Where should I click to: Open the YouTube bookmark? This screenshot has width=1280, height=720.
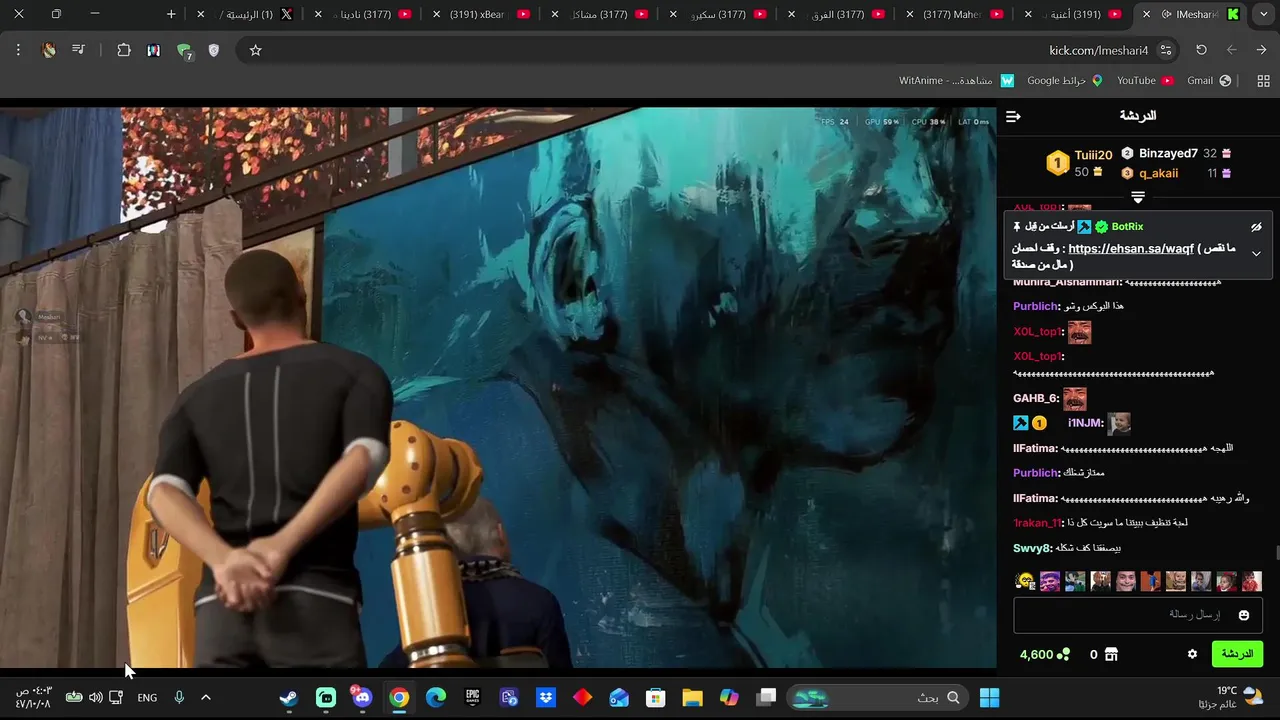pos(1145,81)
